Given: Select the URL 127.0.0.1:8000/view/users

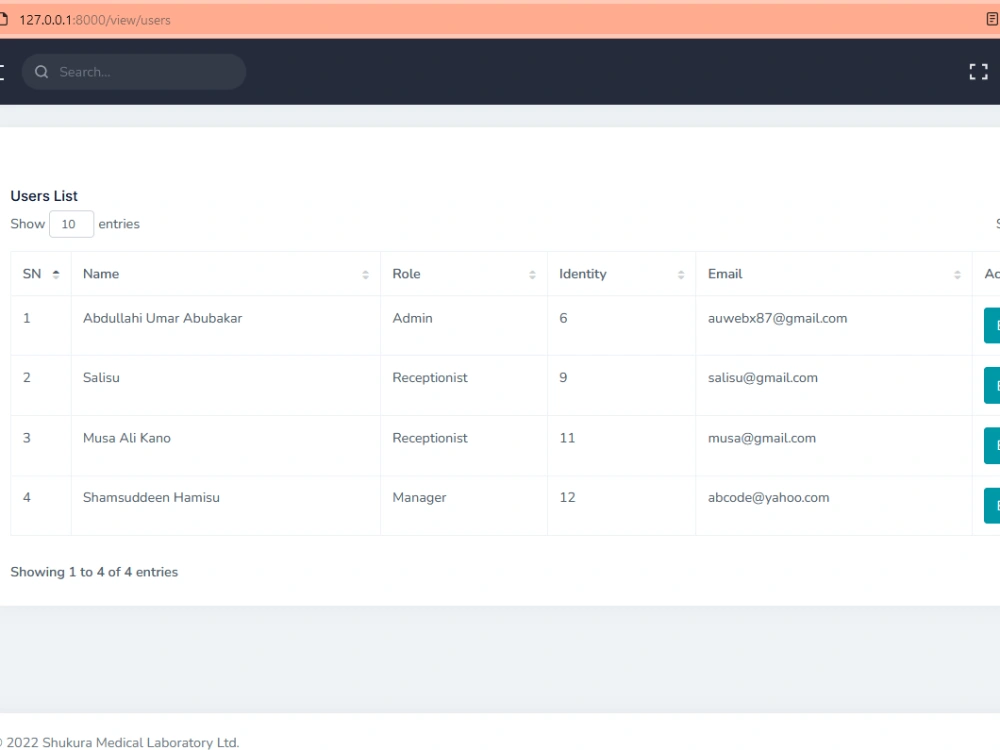Looking at the screenshot, I should click(95, 19).
